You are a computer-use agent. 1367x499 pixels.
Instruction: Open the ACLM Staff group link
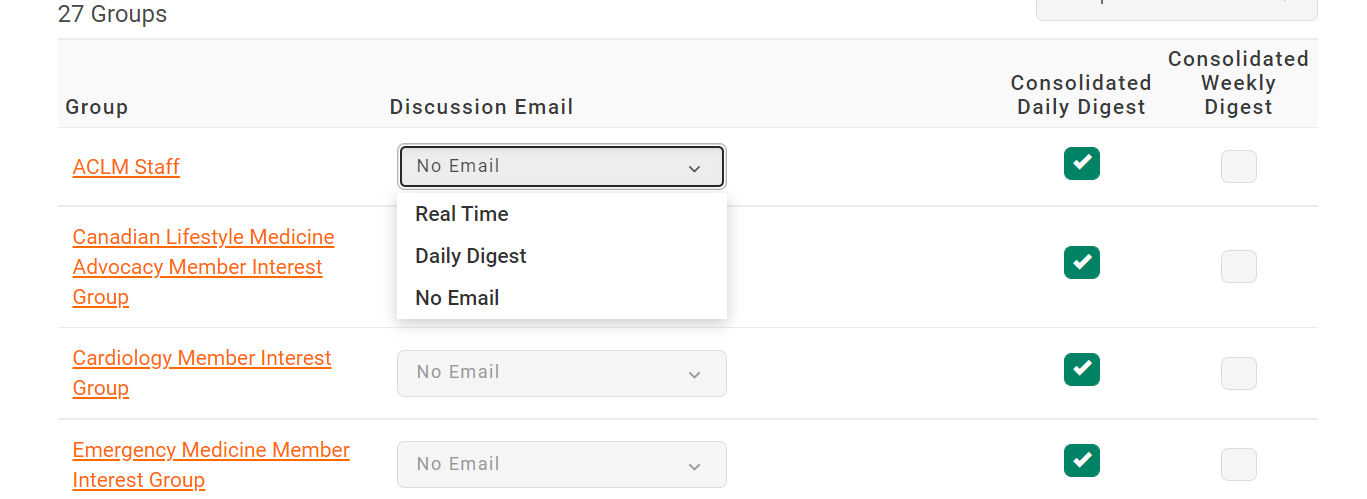pos(126,167)
